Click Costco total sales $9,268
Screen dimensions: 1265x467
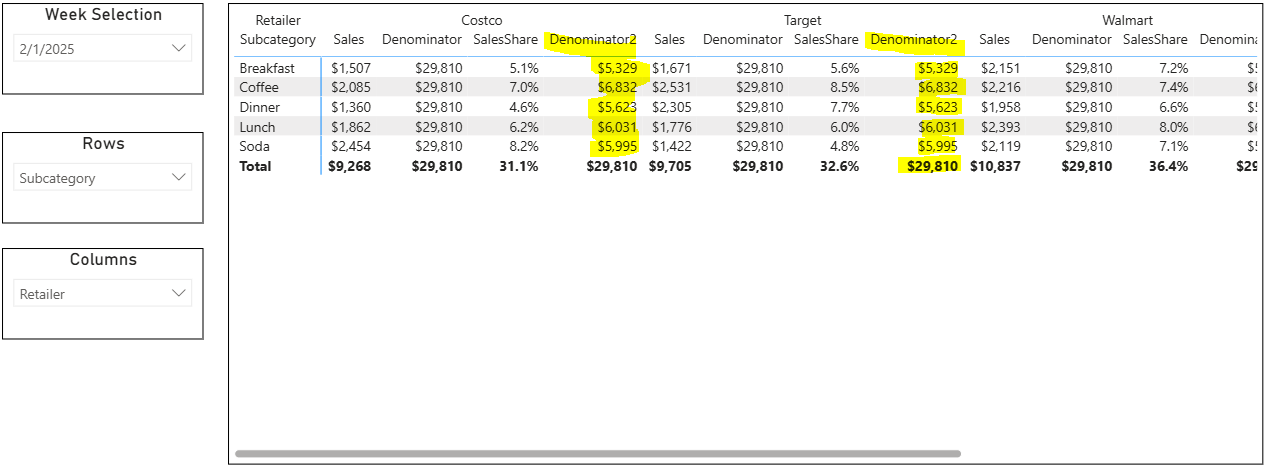point(350,166)
